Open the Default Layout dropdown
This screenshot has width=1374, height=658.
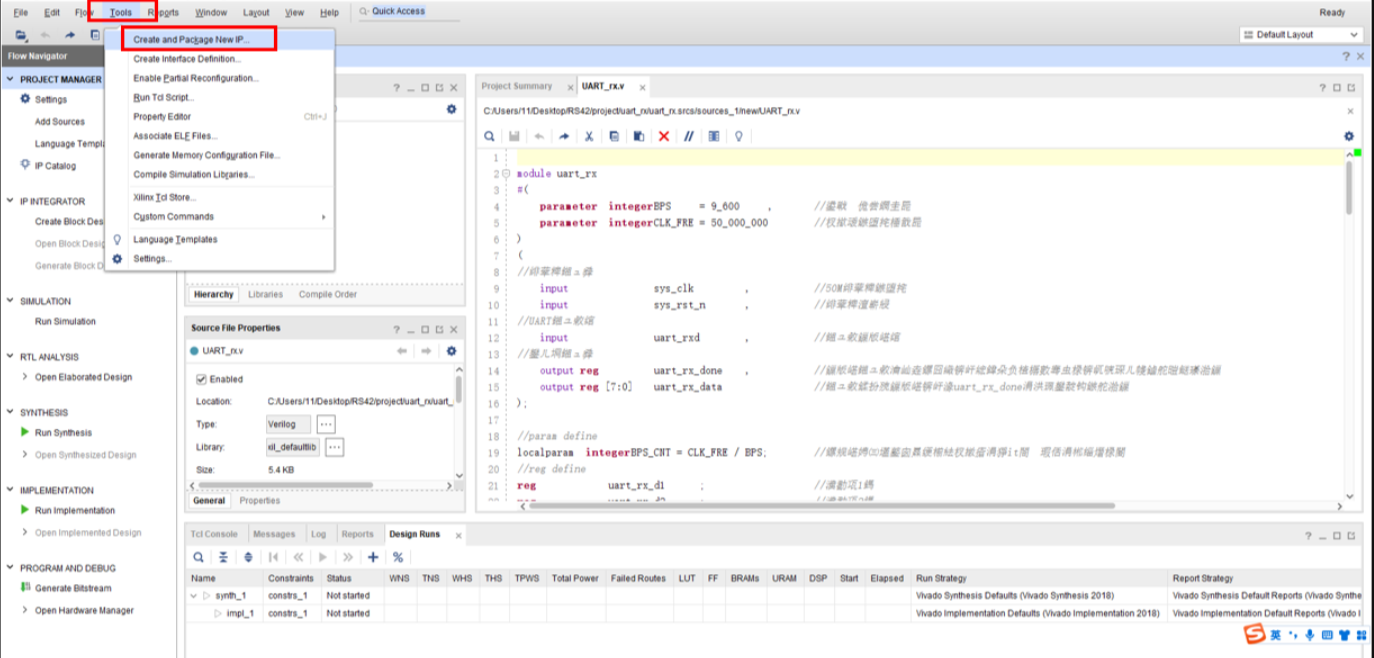[1300, 35]
